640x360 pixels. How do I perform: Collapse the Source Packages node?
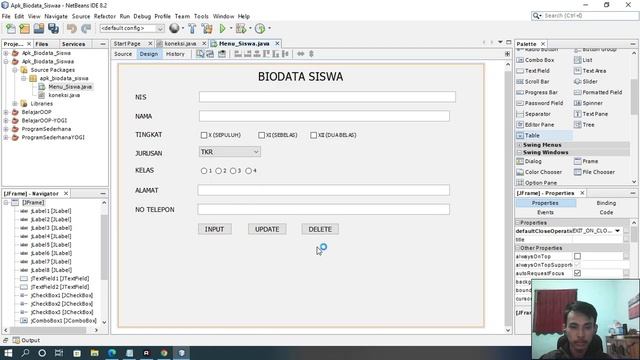[15, 70]
